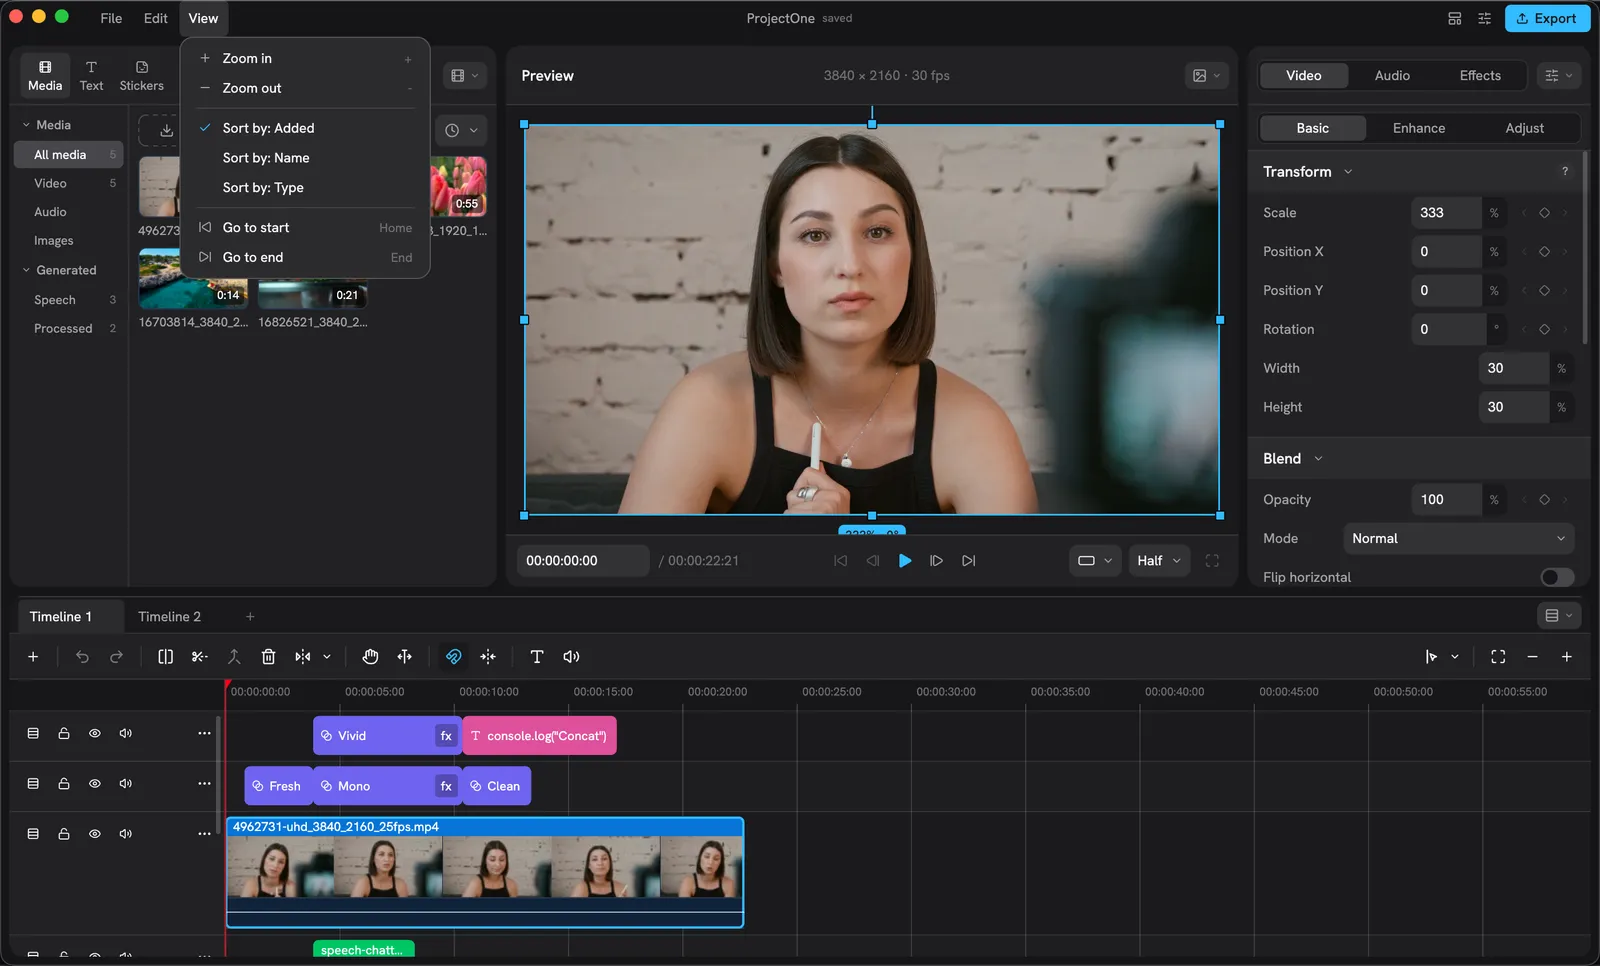Open the Stickers panel
1600x966 pixels.
pyautogui.click(x=141, y=76)
